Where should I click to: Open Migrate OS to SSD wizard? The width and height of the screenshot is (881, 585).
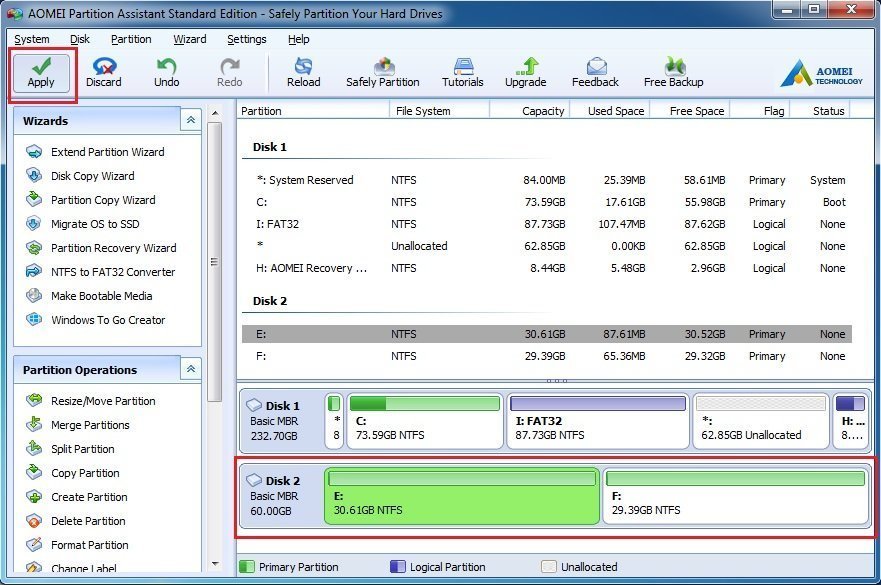click(83, 224)
